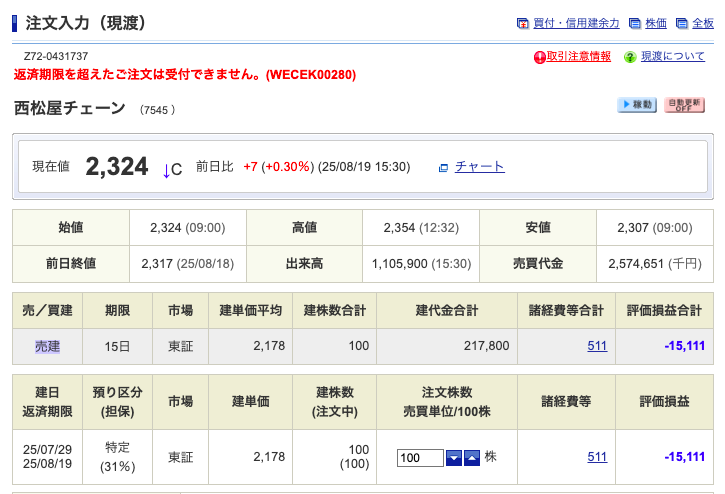This screenshot has width=725, height=494.
Task: Click the 高値 value 2,354 (12:32)
Action: (x=421, y=228)
